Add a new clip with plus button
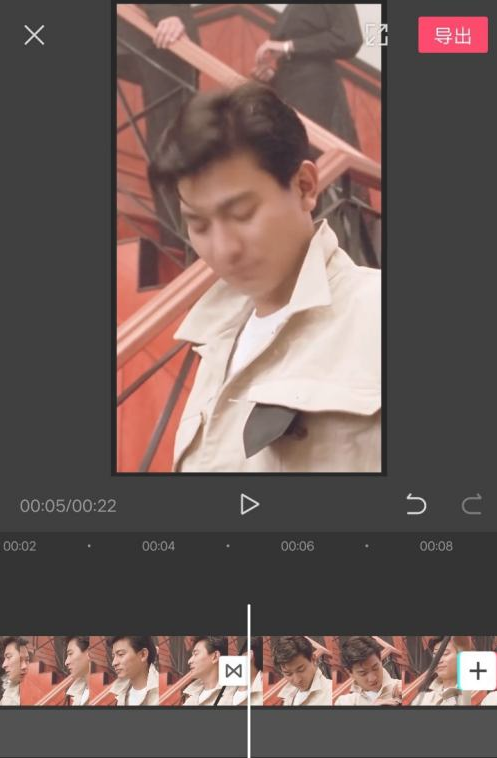This screenshot has width=497, height=758. (x=478, y=671)
